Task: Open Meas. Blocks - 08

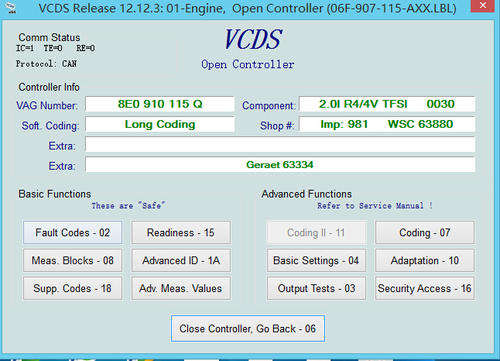Action: tap(72, 260)
